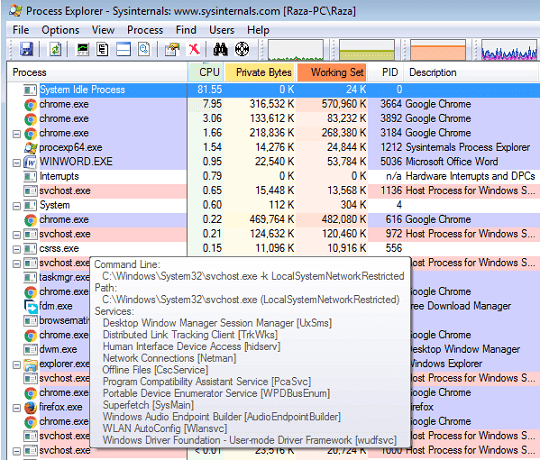
Task: Click the Chrome icon of PID 3892
Action: [x=30, y=119]
